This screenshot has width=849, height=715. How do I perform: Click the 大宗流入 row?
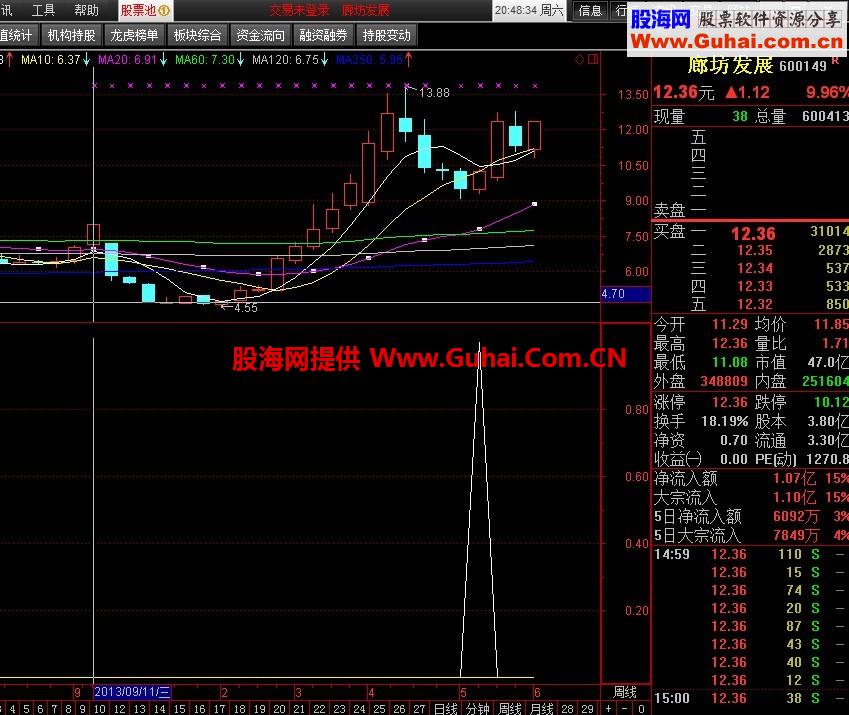click(x=750, y=497)
